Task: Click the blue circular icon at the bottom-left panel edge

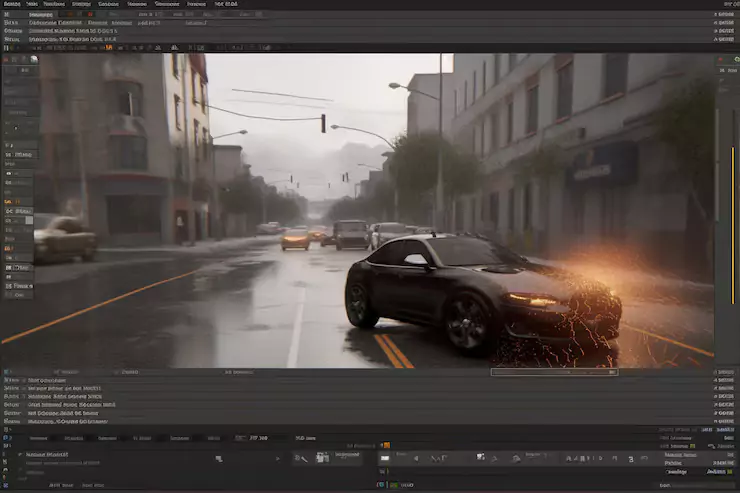Action: tap(6, 438)
